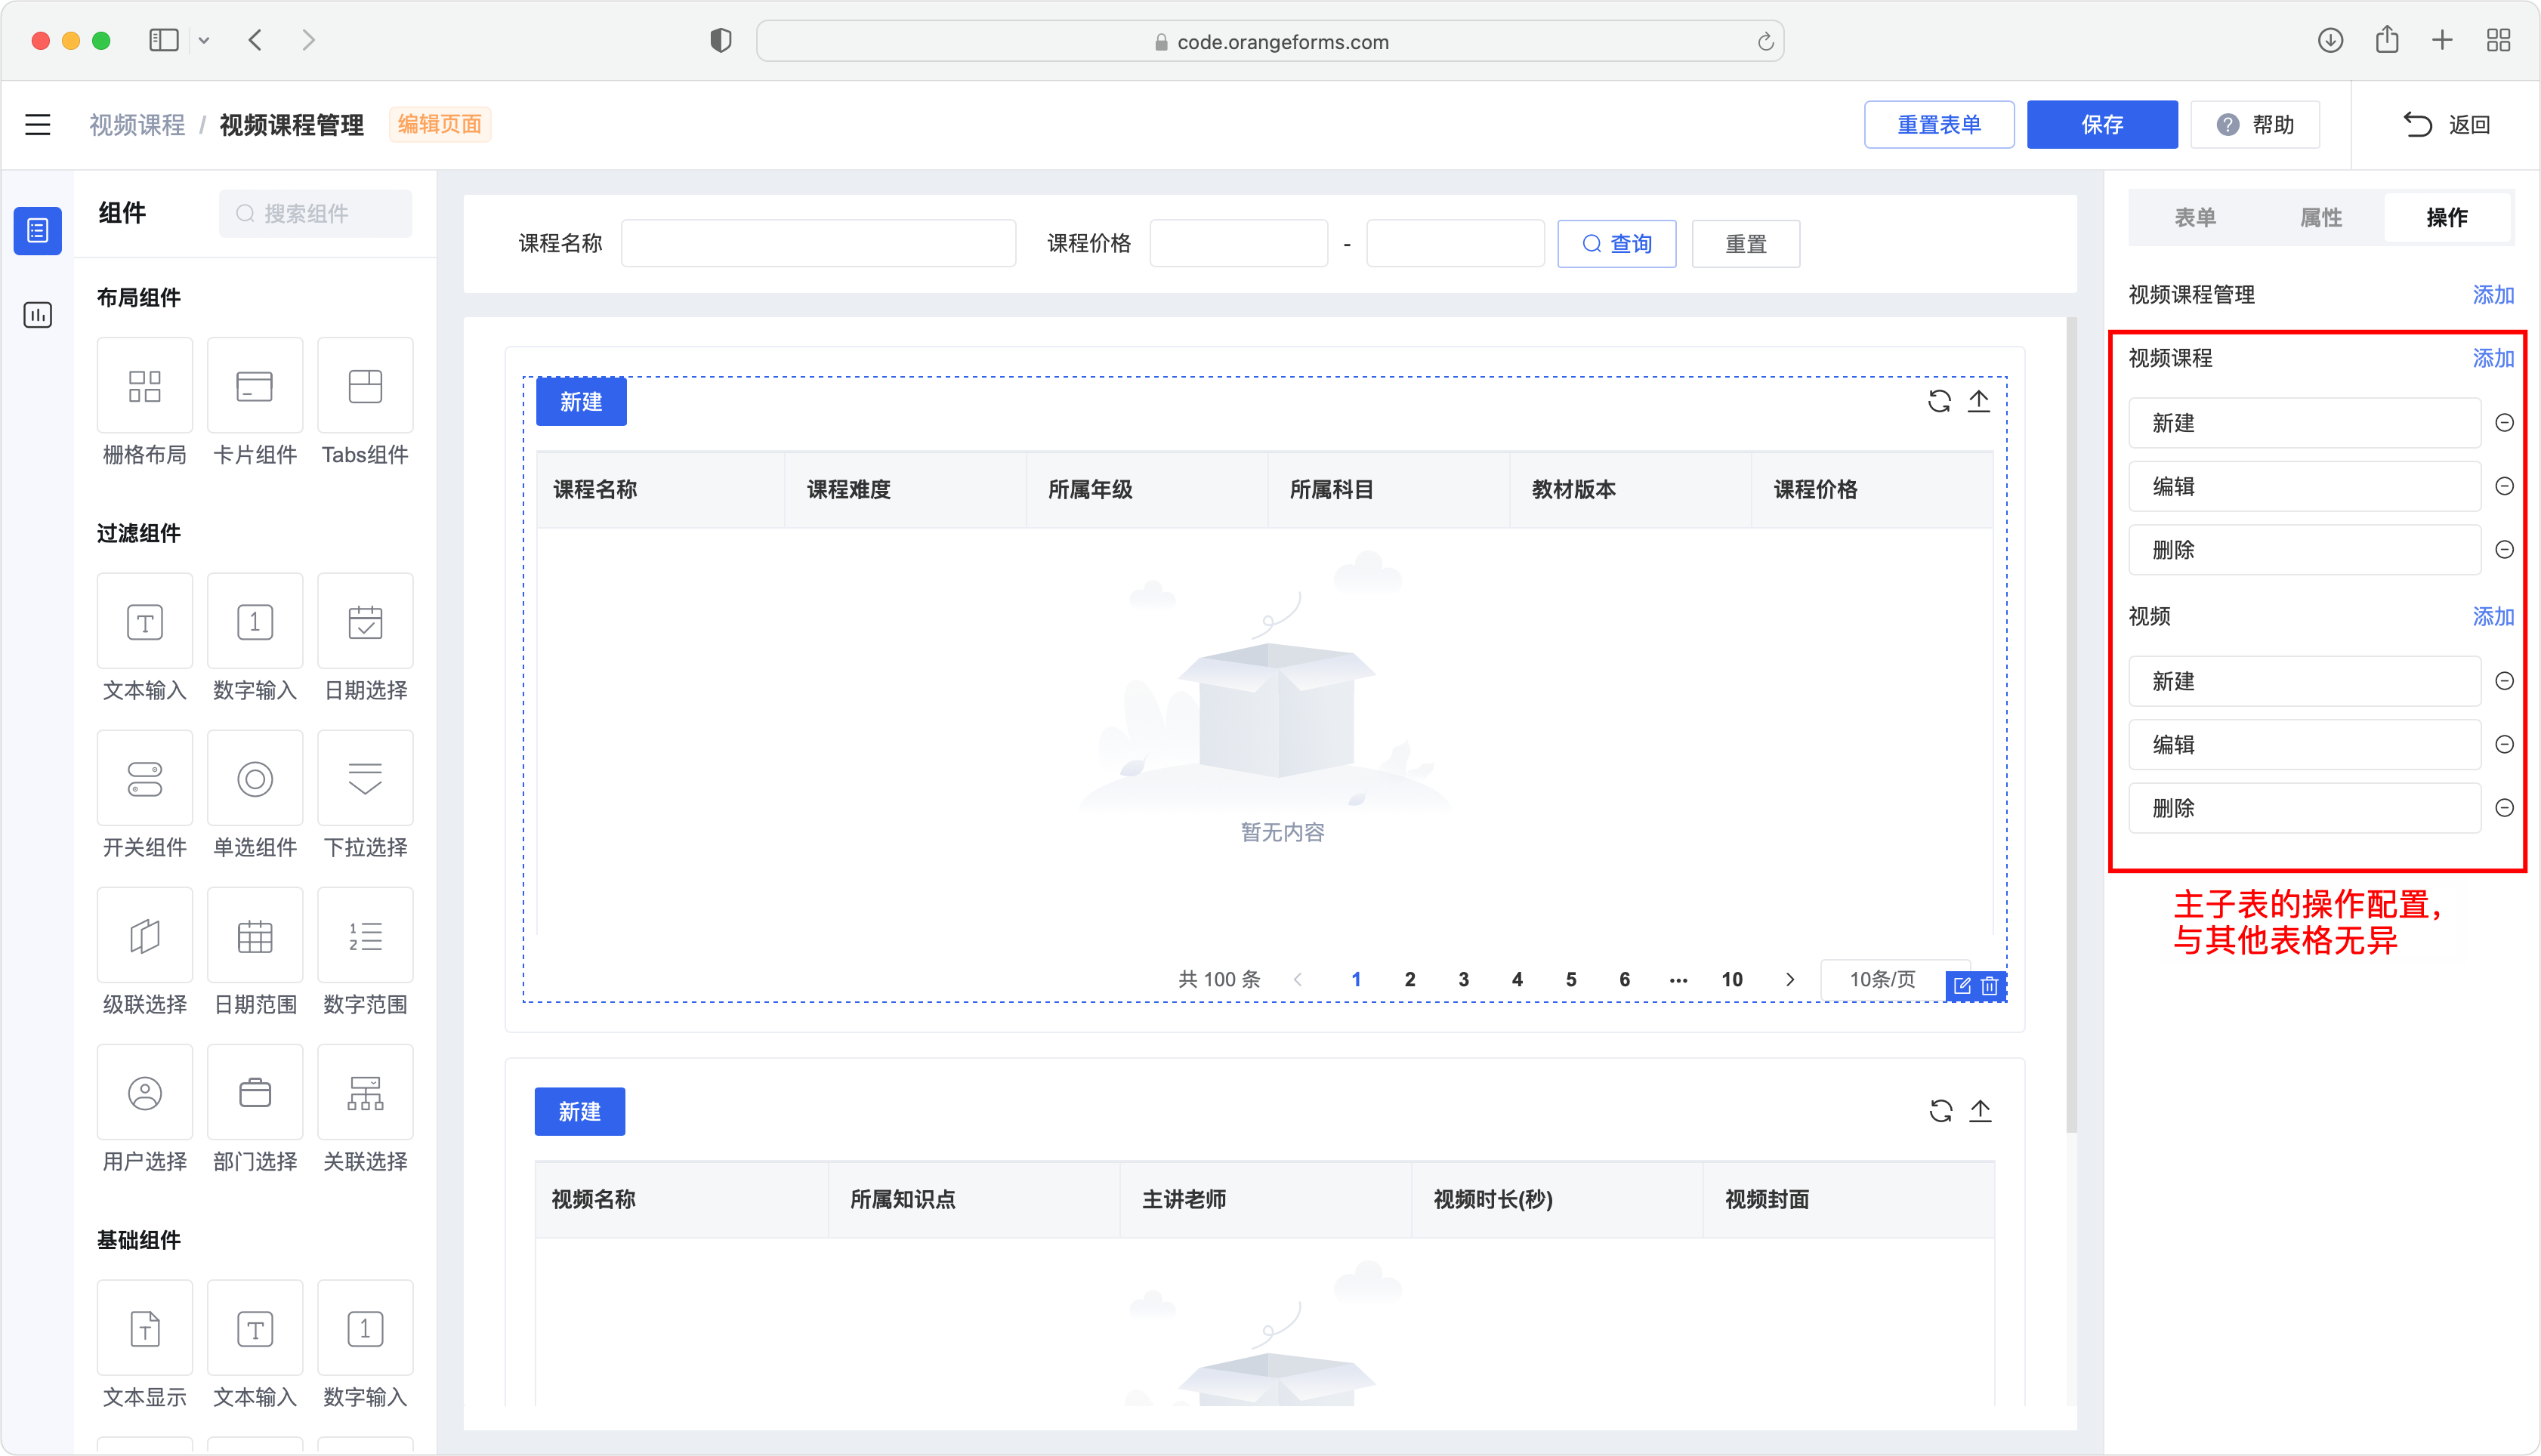Go to pagination page 3

(1463, 980)
